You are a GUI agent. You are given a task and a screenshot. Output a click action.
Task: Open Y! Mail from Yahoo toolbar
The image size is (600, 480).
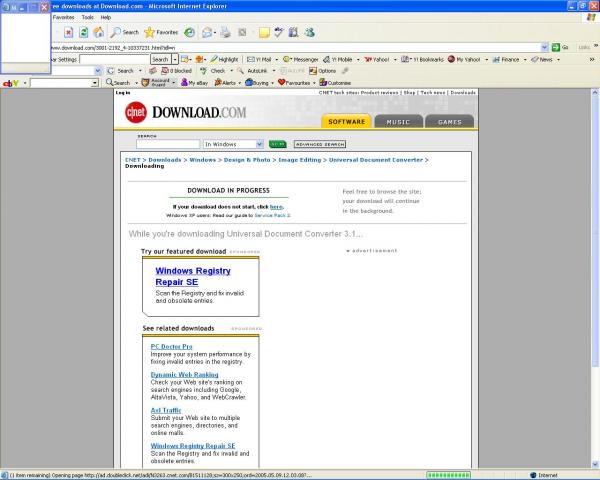click(260, 59)
